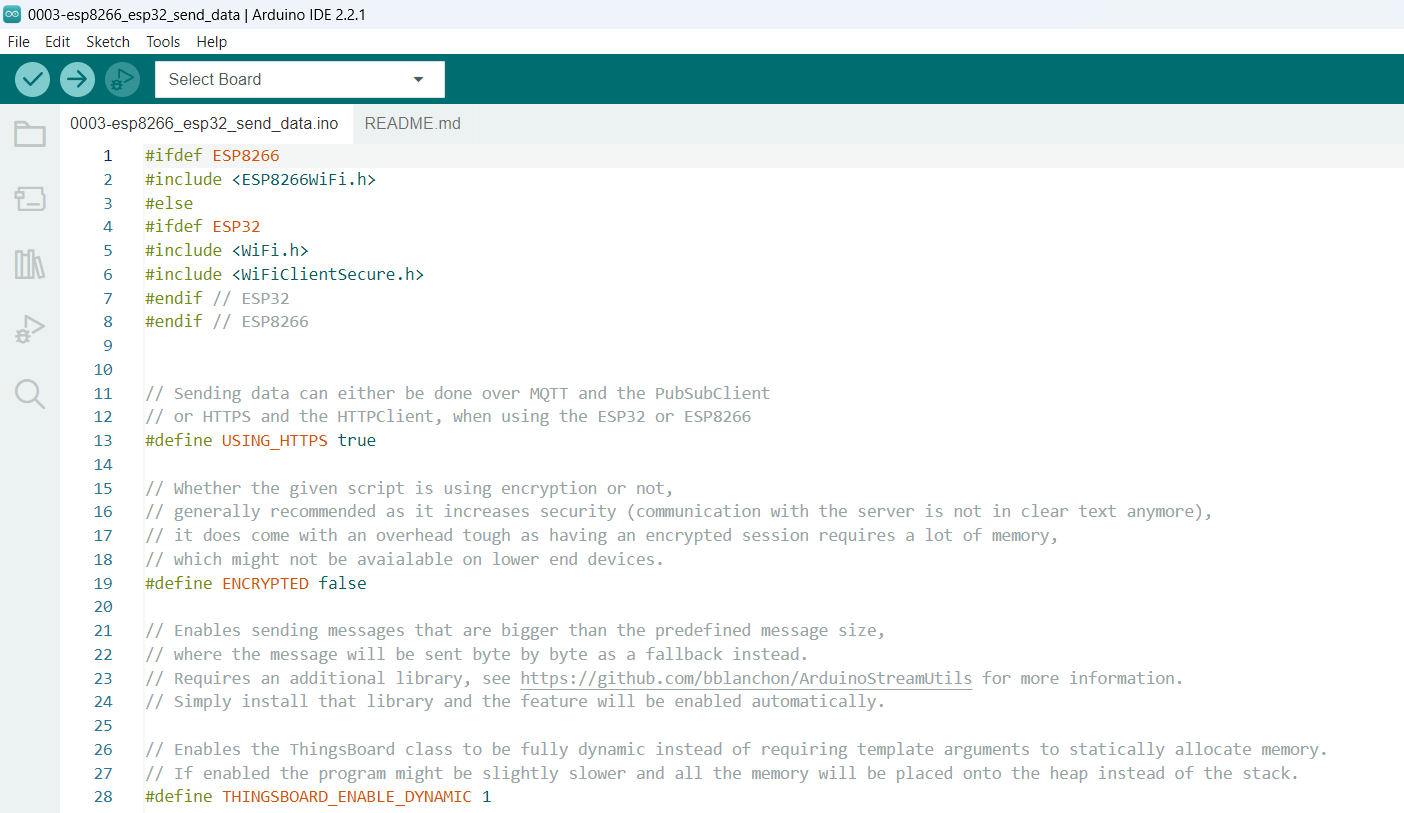Click THINGSBOARD_ENABLE_DYNAMIC on line 28
This screenshot has width=1404, height=813.
(347, 797)
